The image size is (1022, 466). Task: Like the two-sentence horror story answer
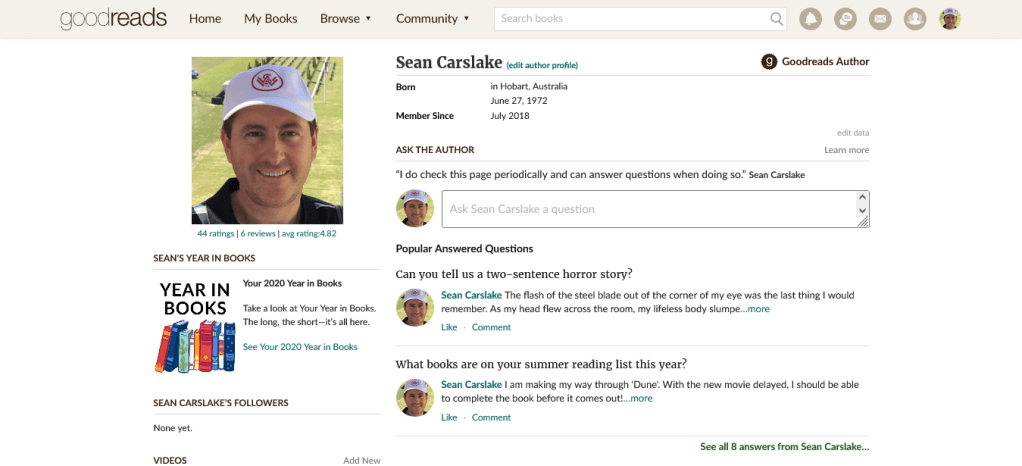449,327
